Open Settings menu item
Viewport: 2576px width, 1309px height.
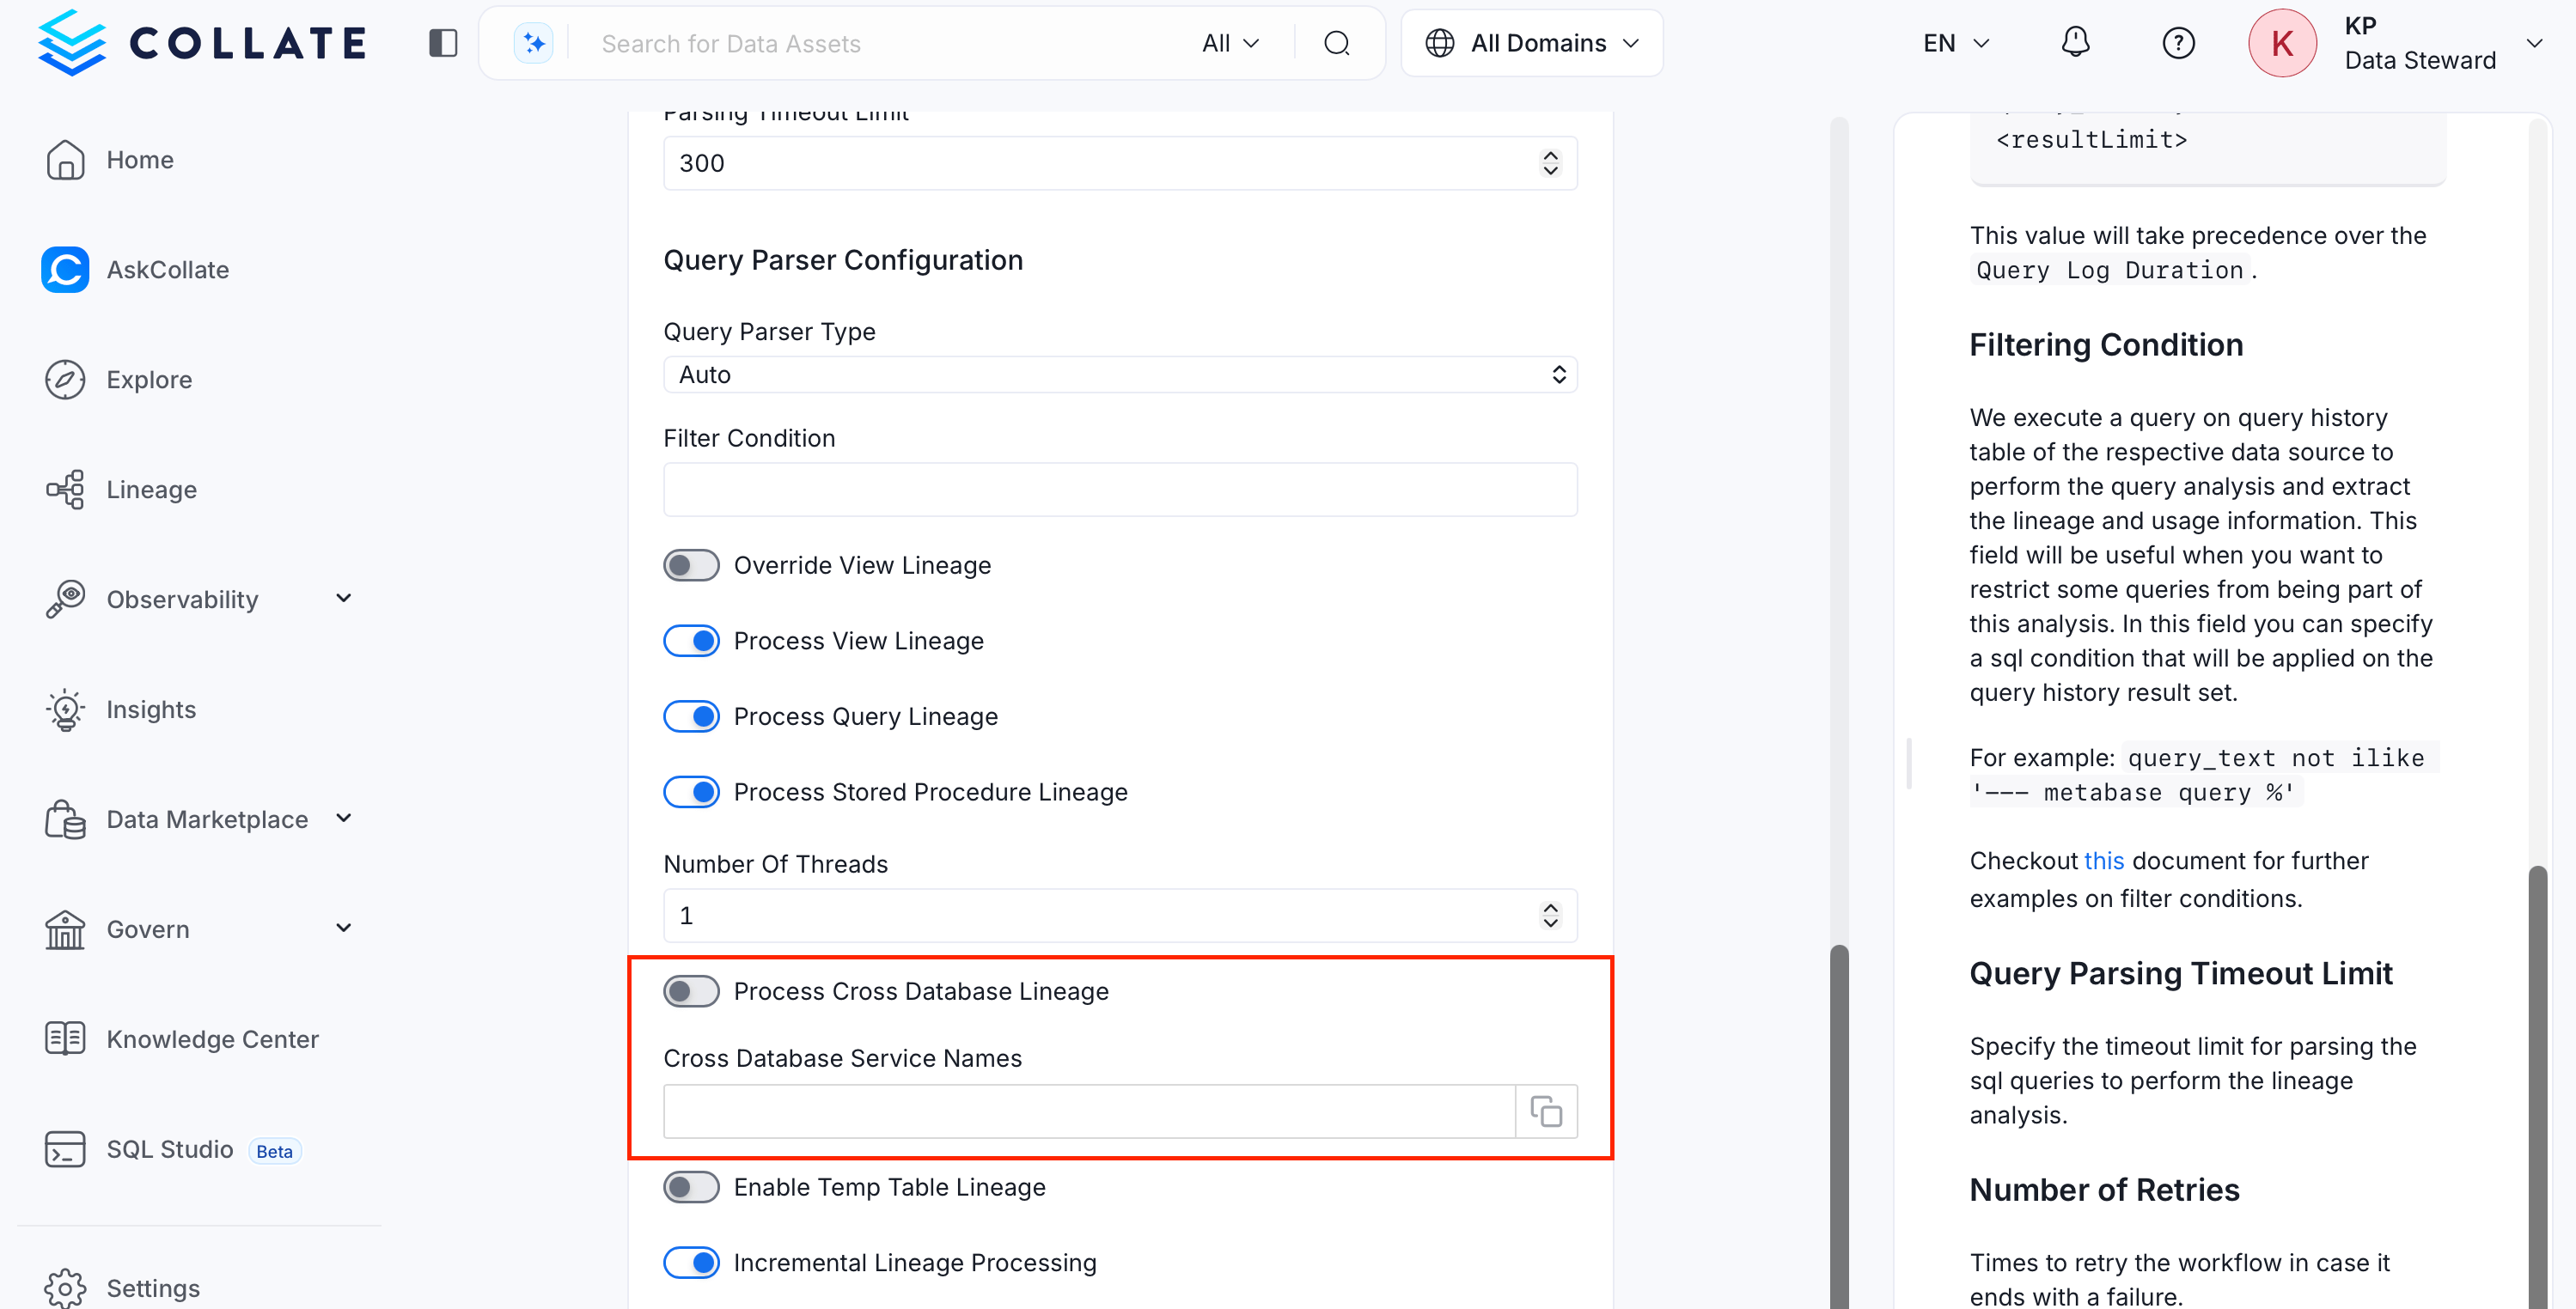[x=153, y=1288]
